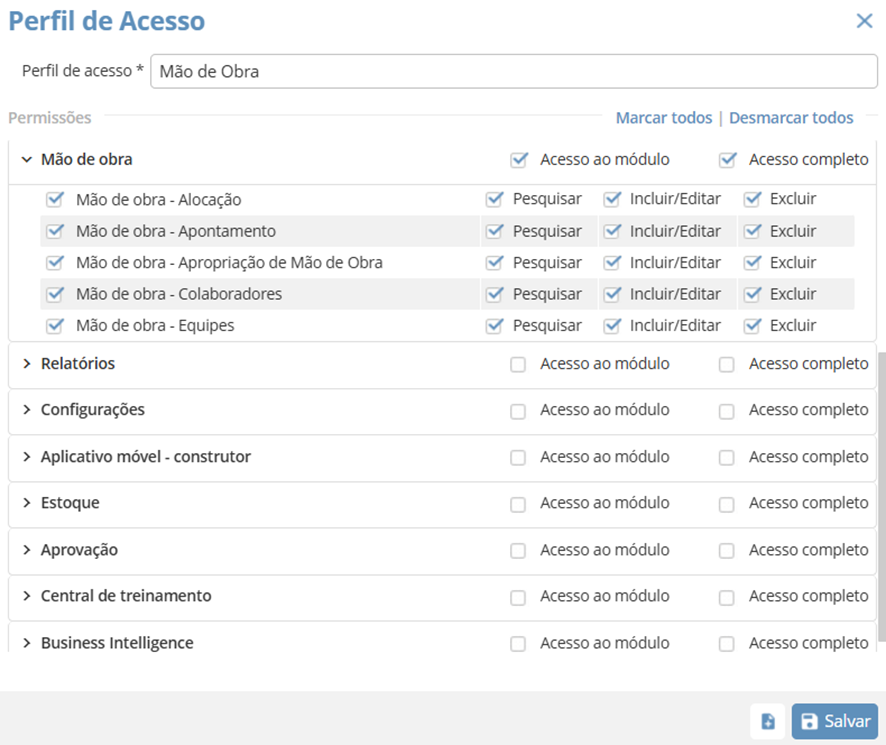Collapse the Mão de obra section

tap(27, 159)
